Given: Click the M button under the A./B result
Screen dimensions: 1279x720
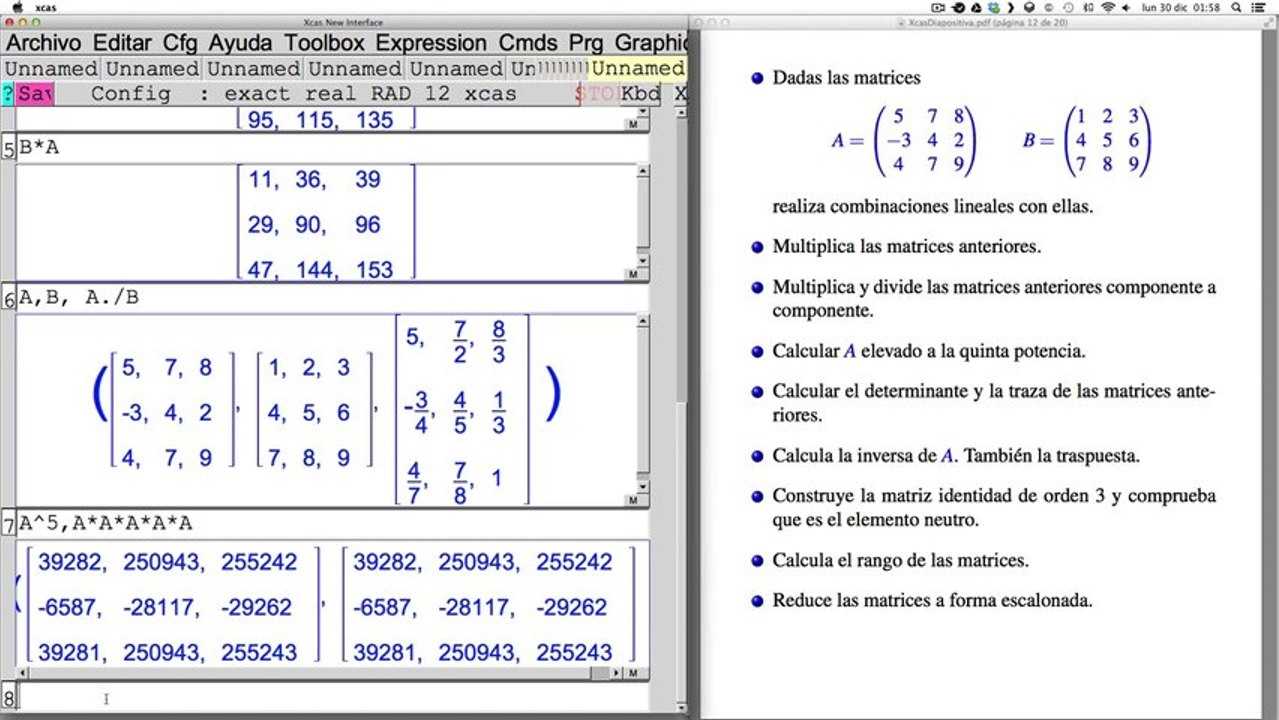Looking at the screenshot, I should tap(633, 500).
